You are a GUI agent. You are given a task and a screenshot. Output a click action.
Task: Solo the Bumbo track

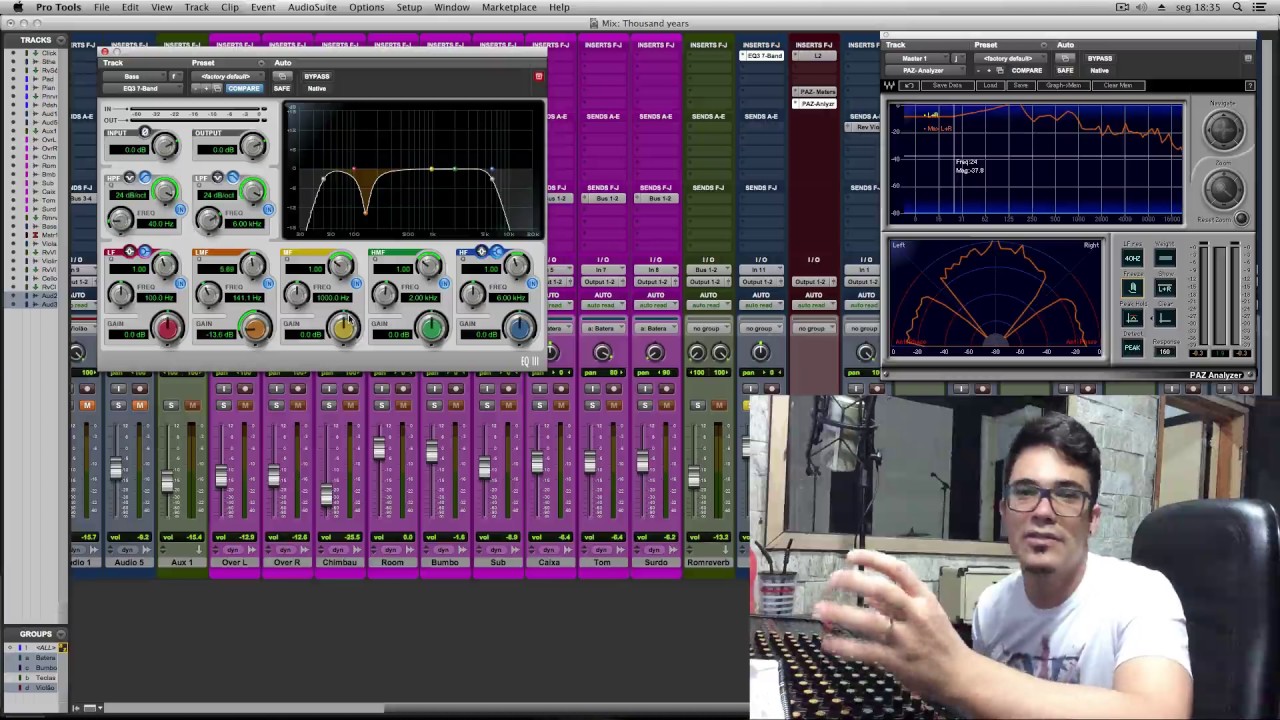point(434,405)
